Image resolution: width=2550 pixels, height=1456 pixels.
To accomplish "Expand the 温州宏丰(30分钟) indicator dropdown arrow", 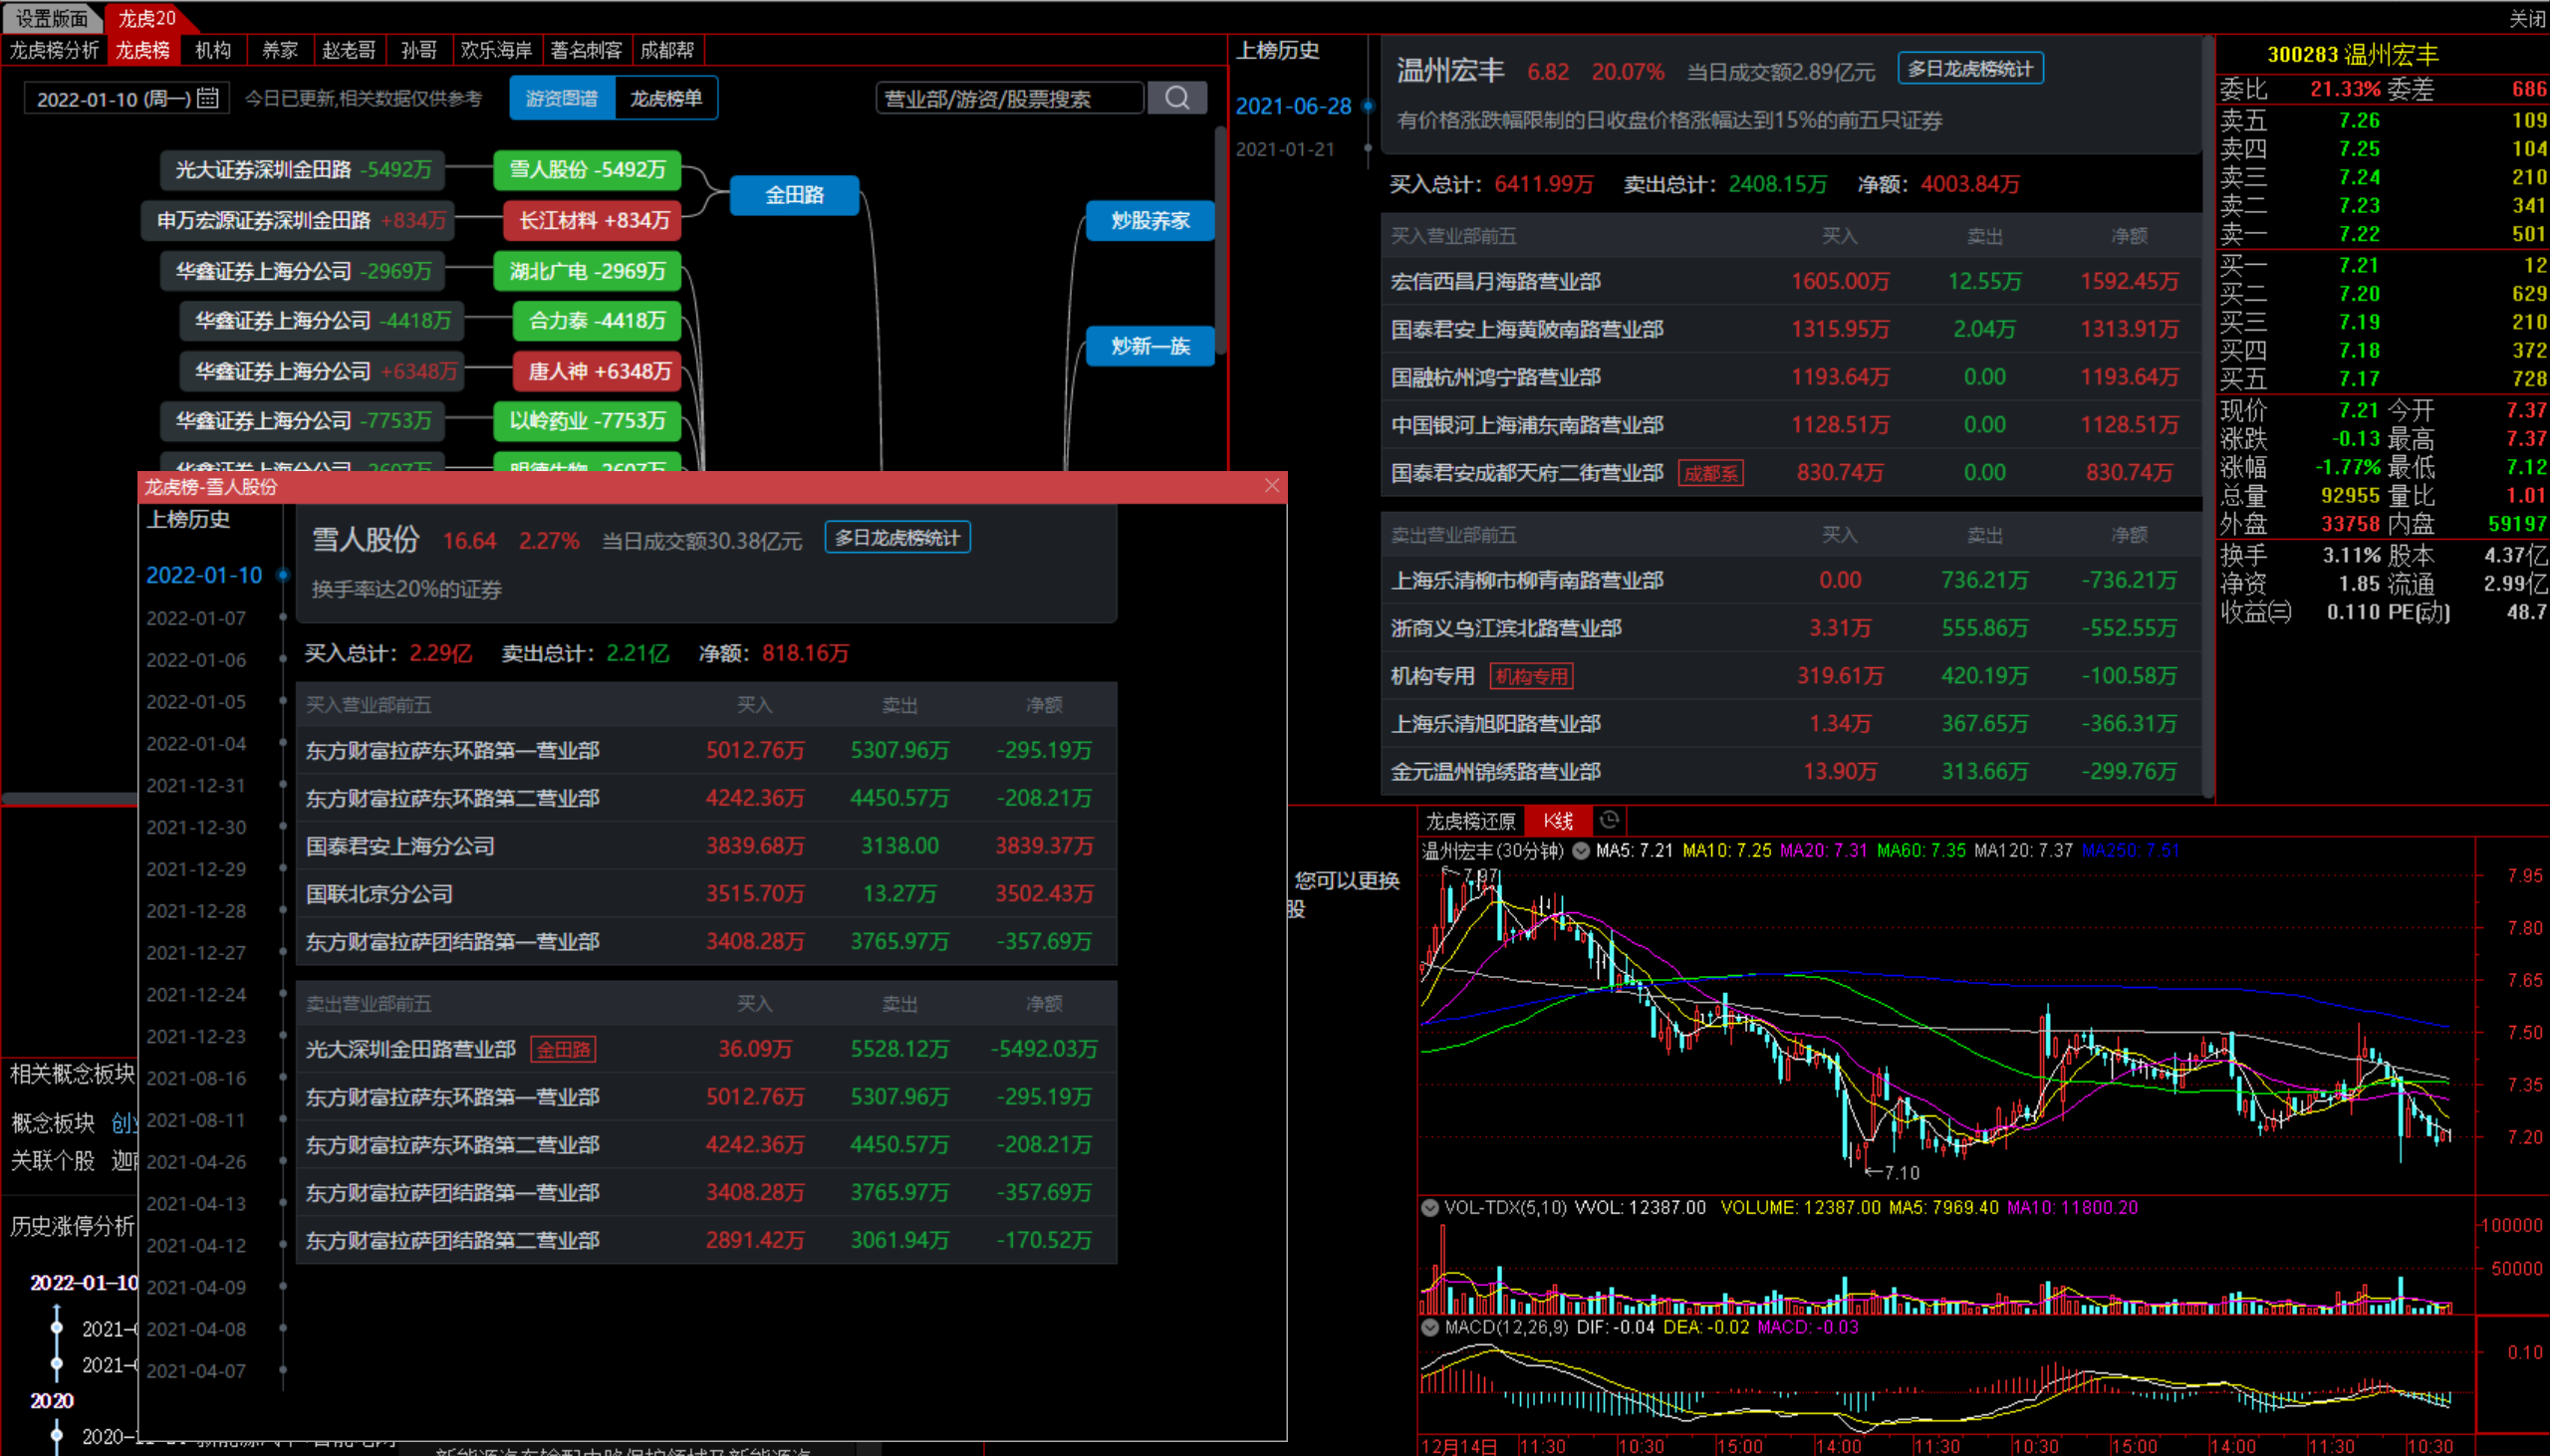I will [x=1581, y=851].
